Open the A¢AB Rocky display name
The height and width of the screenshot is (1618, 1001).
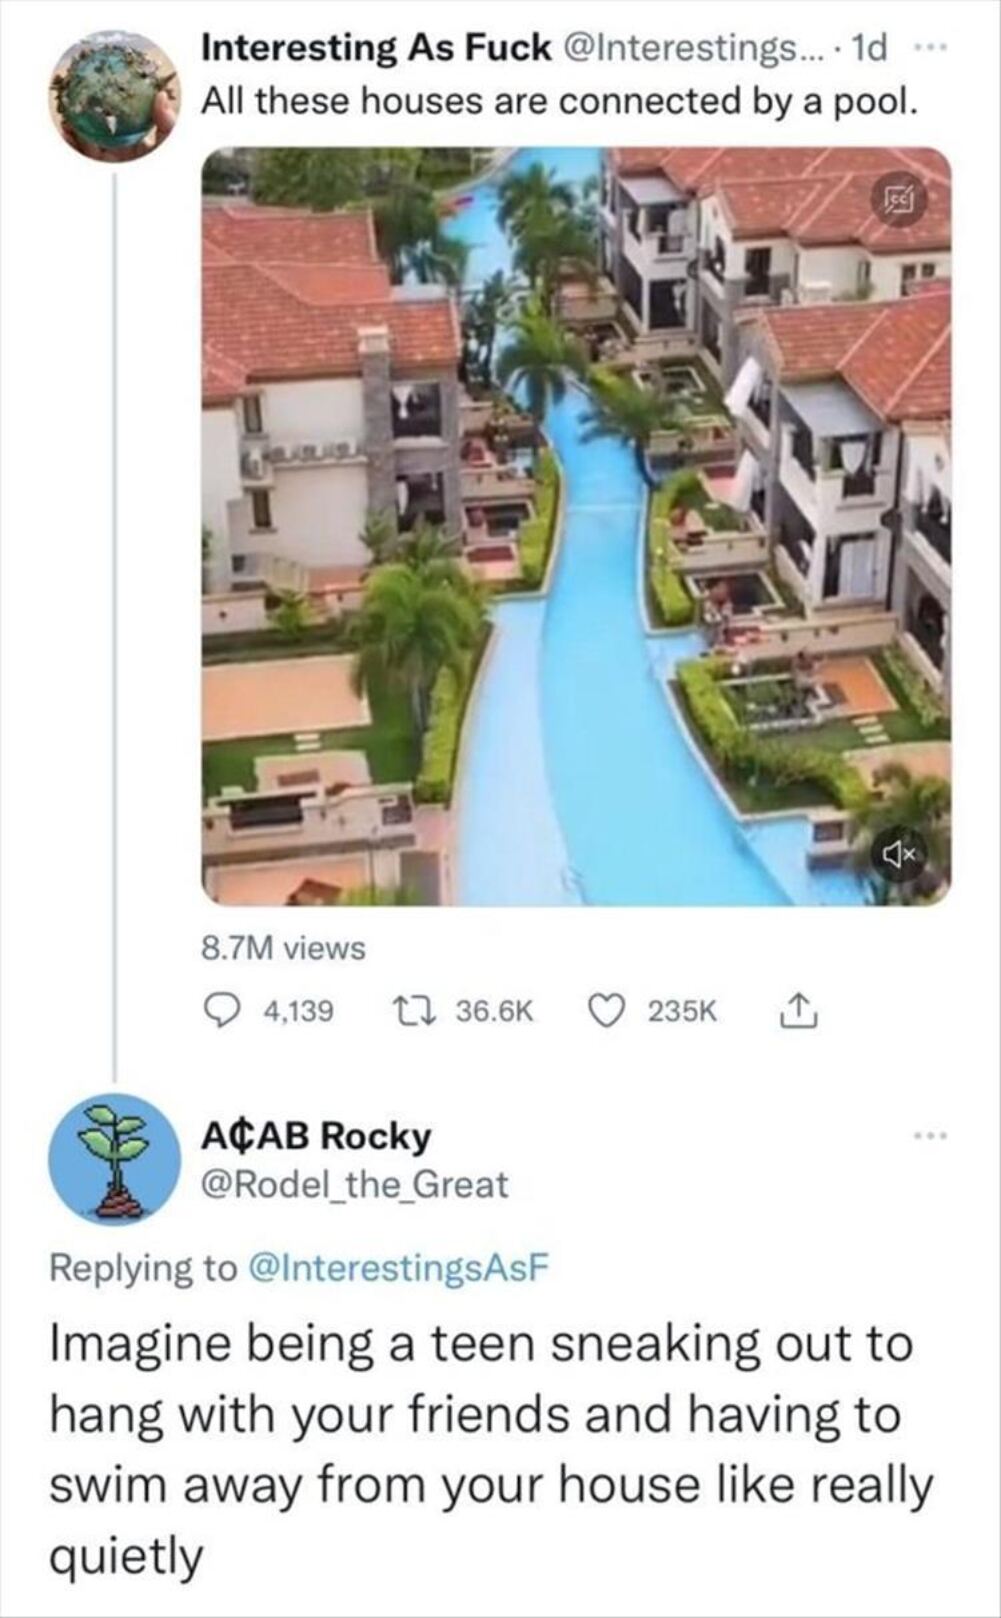[x=316, y=1136]
